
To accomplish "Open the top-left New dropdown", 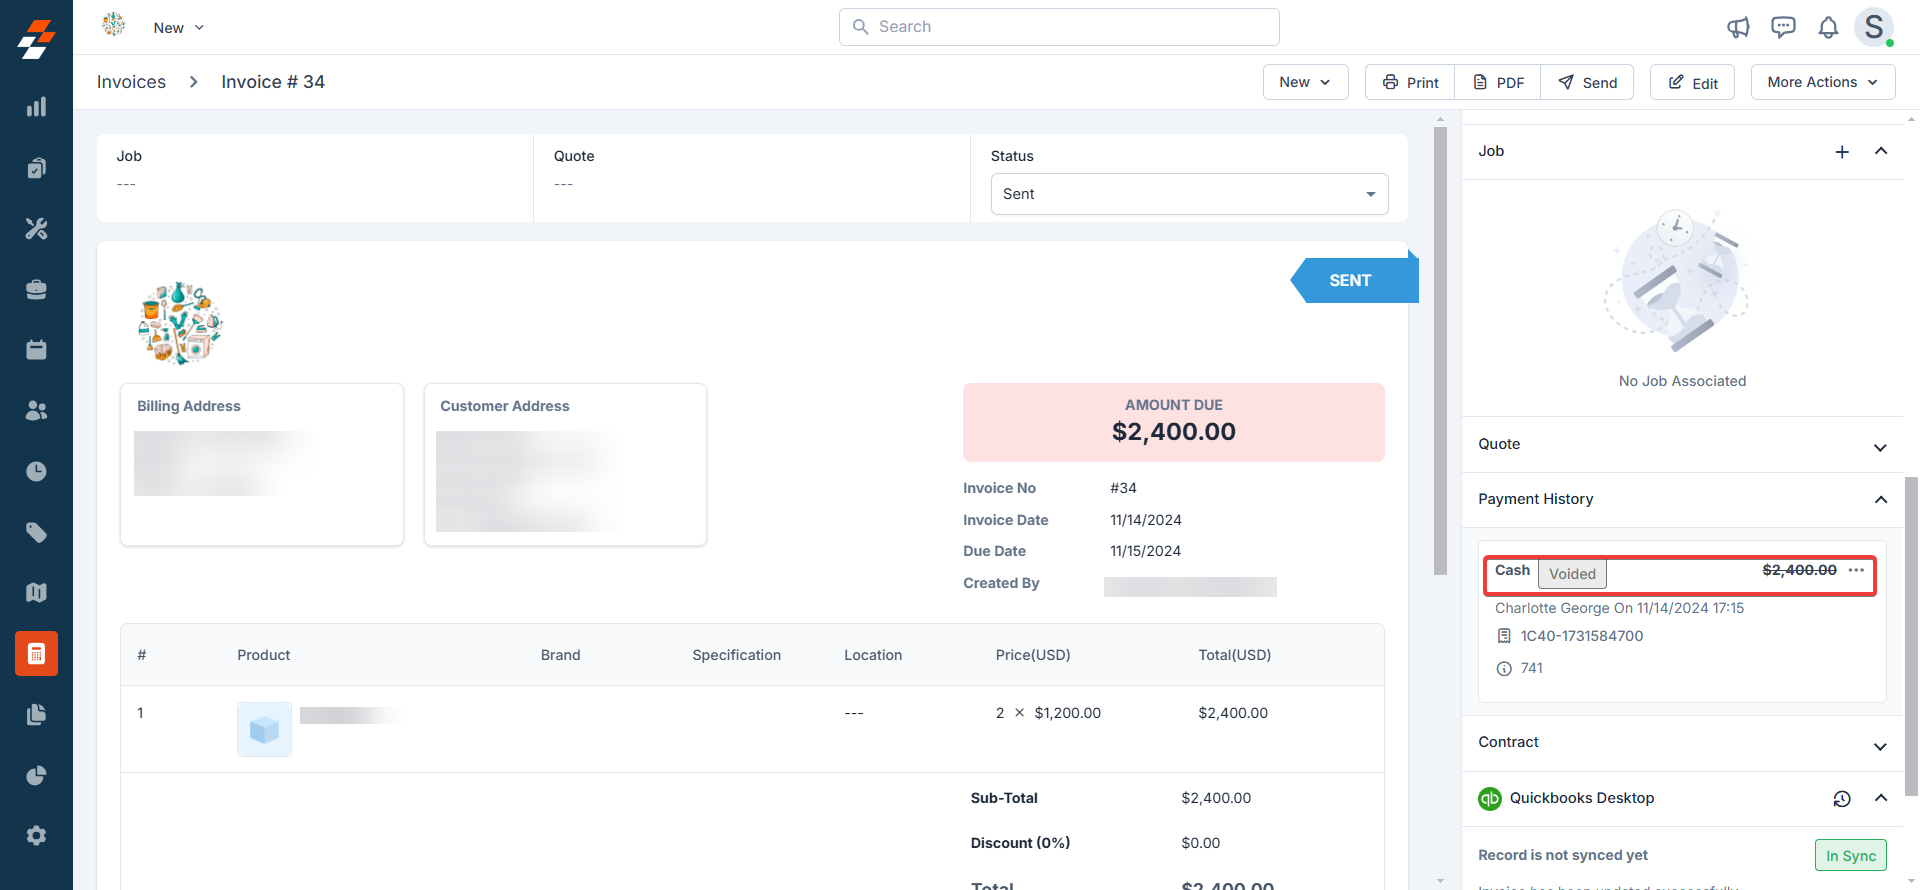I will (178, 28).
